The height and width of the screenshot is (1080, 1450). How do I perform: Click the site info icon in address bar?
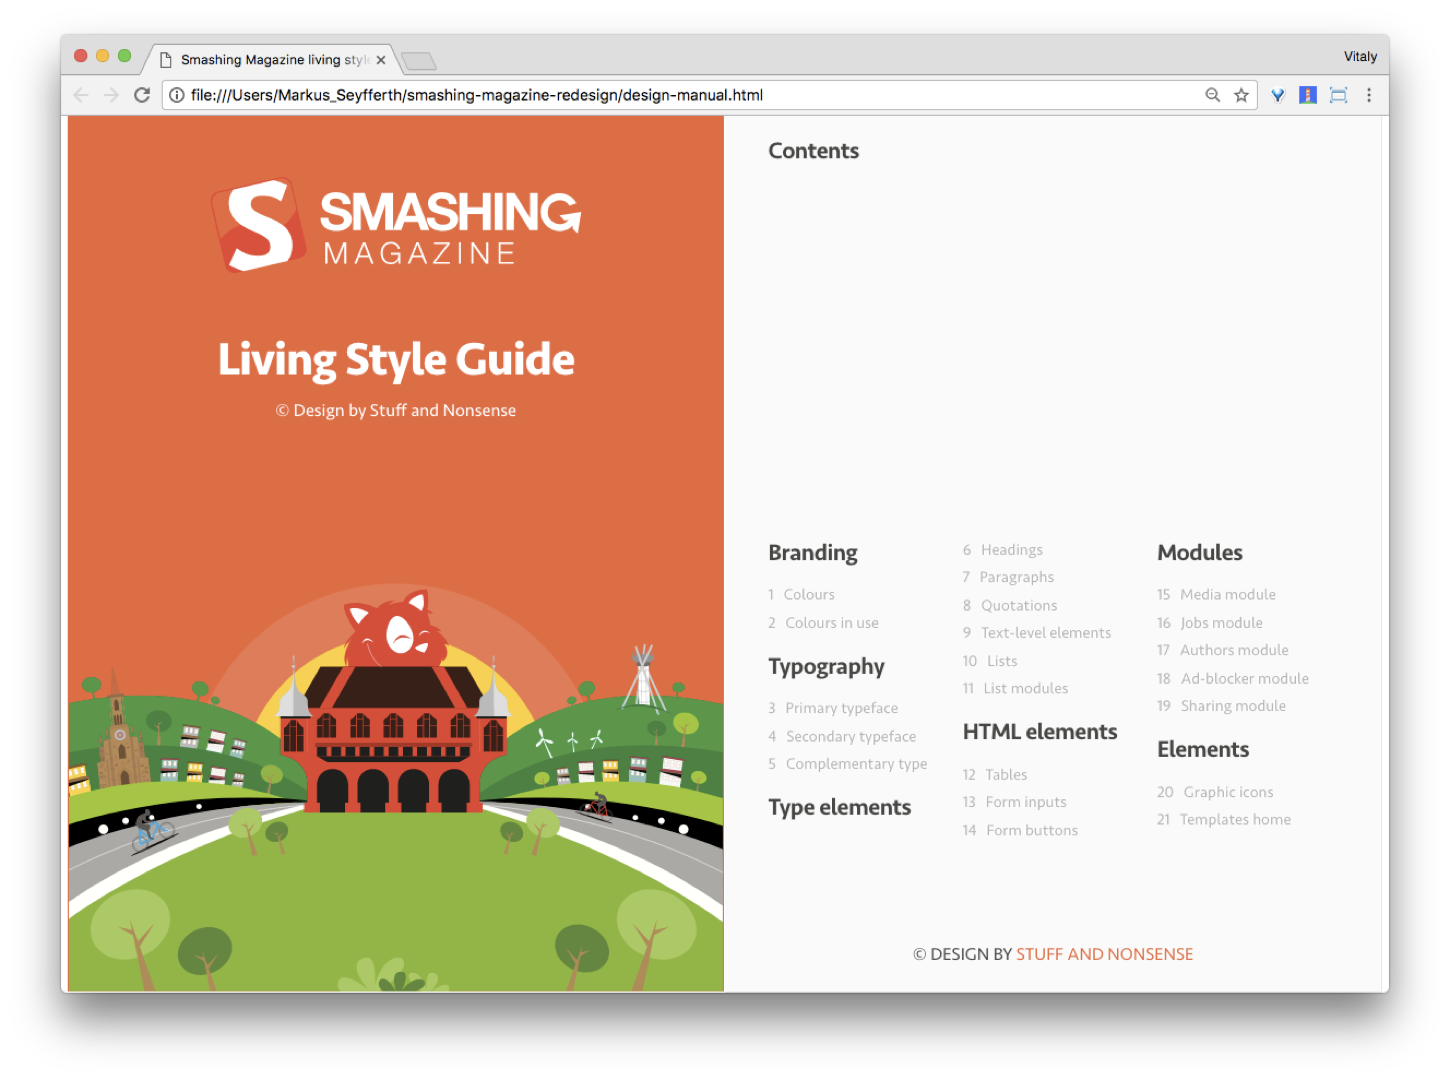click(x=176, y=95)
